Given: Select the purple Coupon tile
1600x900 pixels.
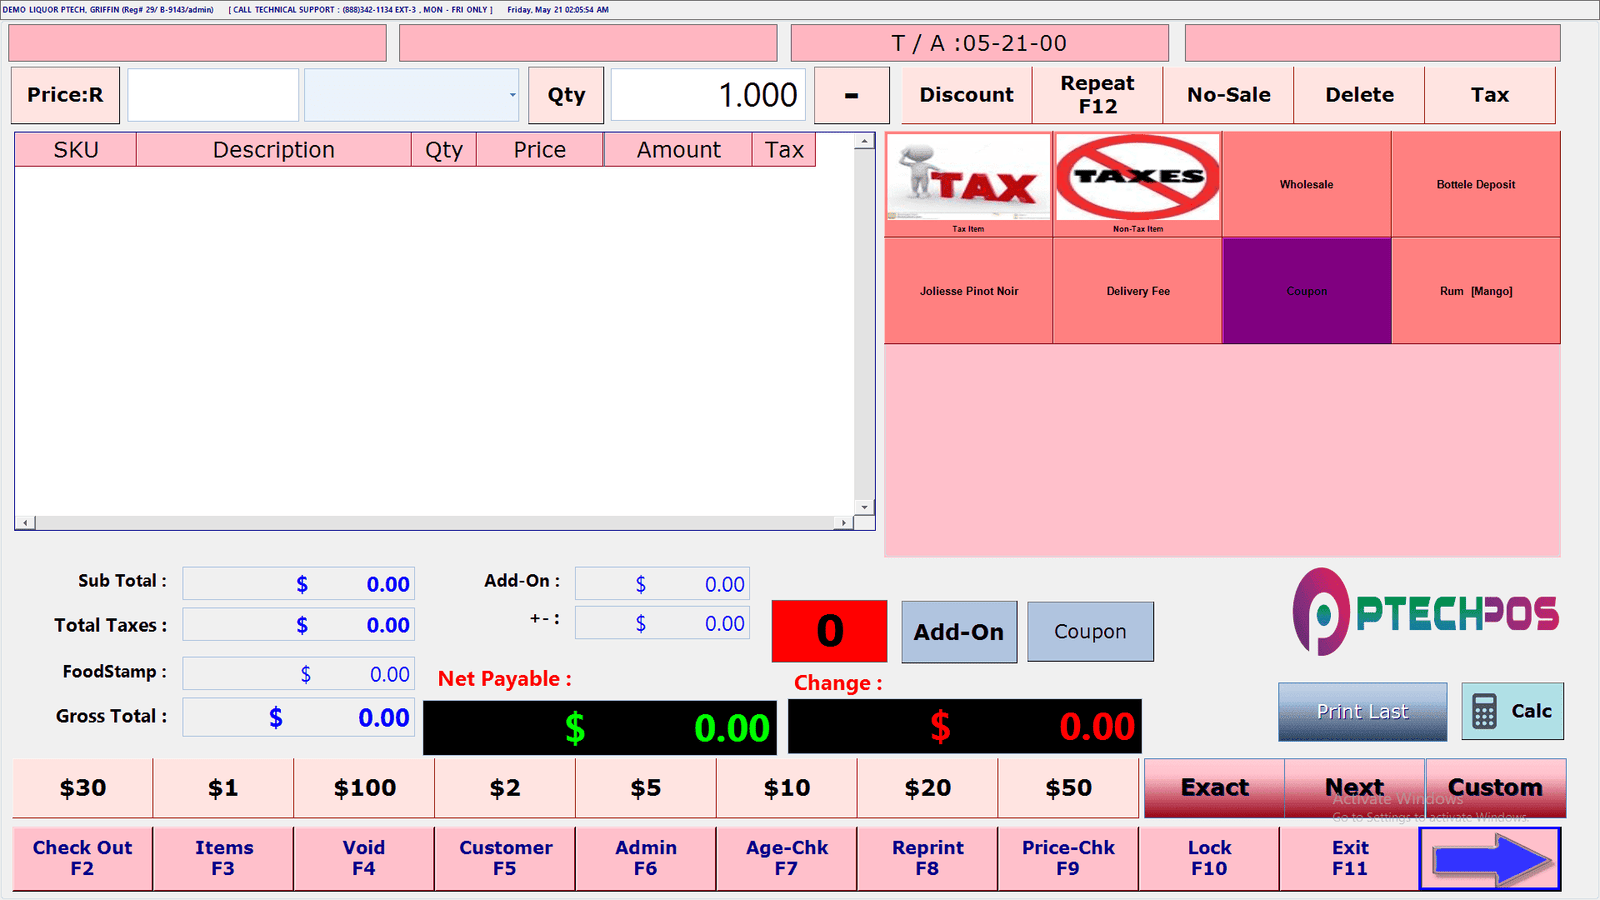Looking at the screenshot, I should (x=1306, y=291).
